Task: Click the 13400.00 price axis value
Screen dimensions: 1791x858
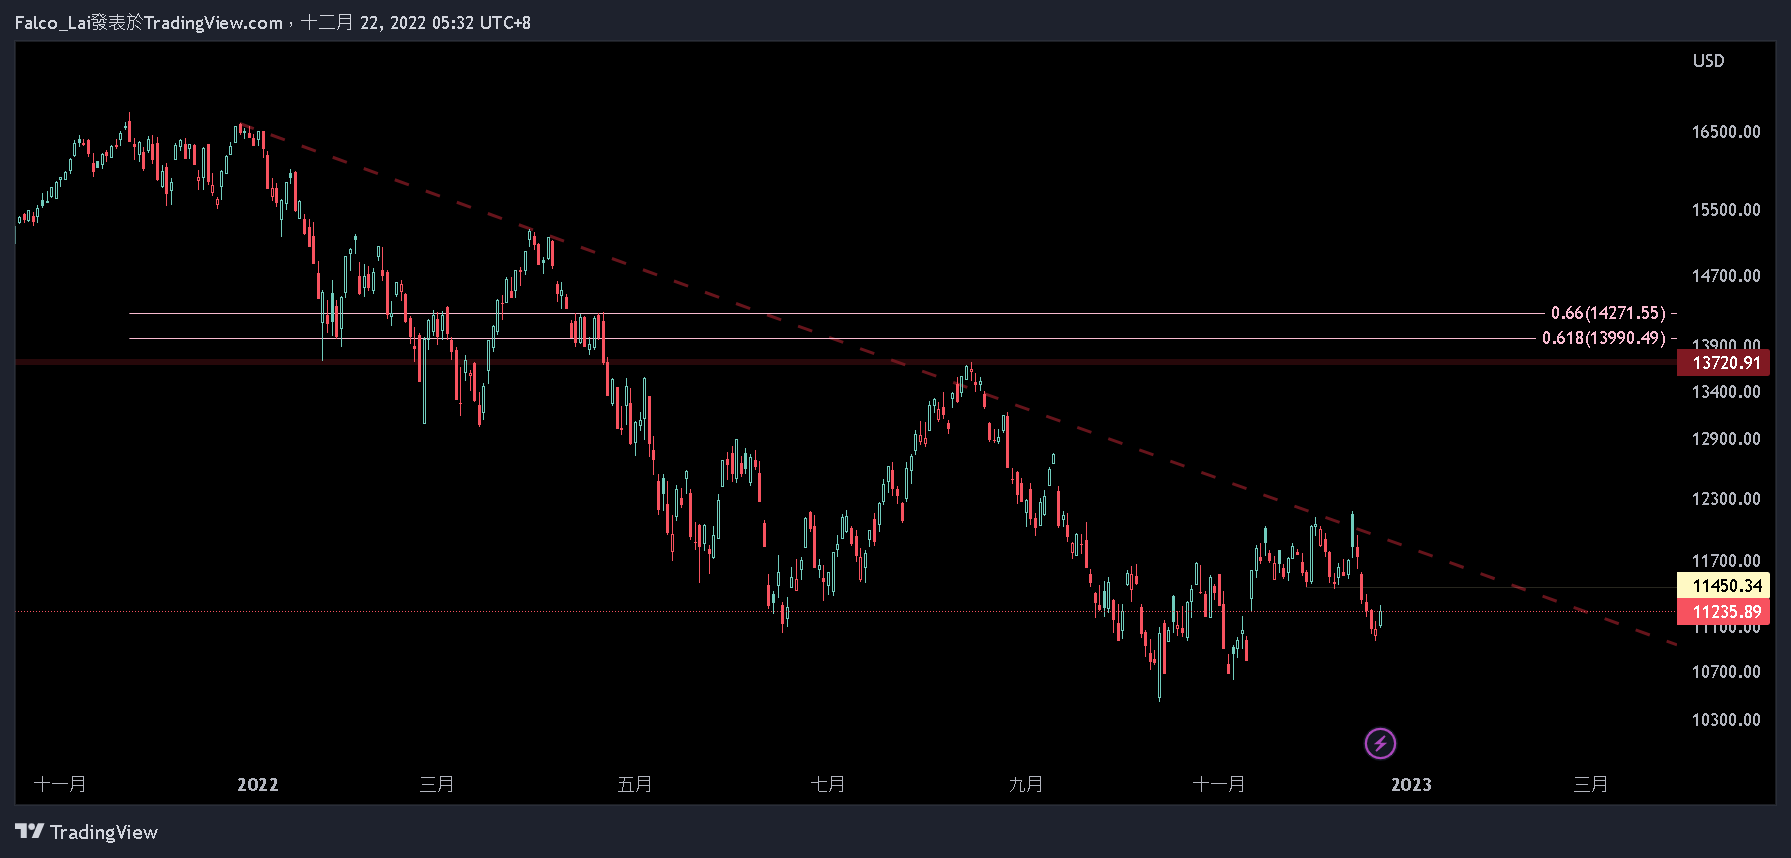Action: coord(1726,392)
